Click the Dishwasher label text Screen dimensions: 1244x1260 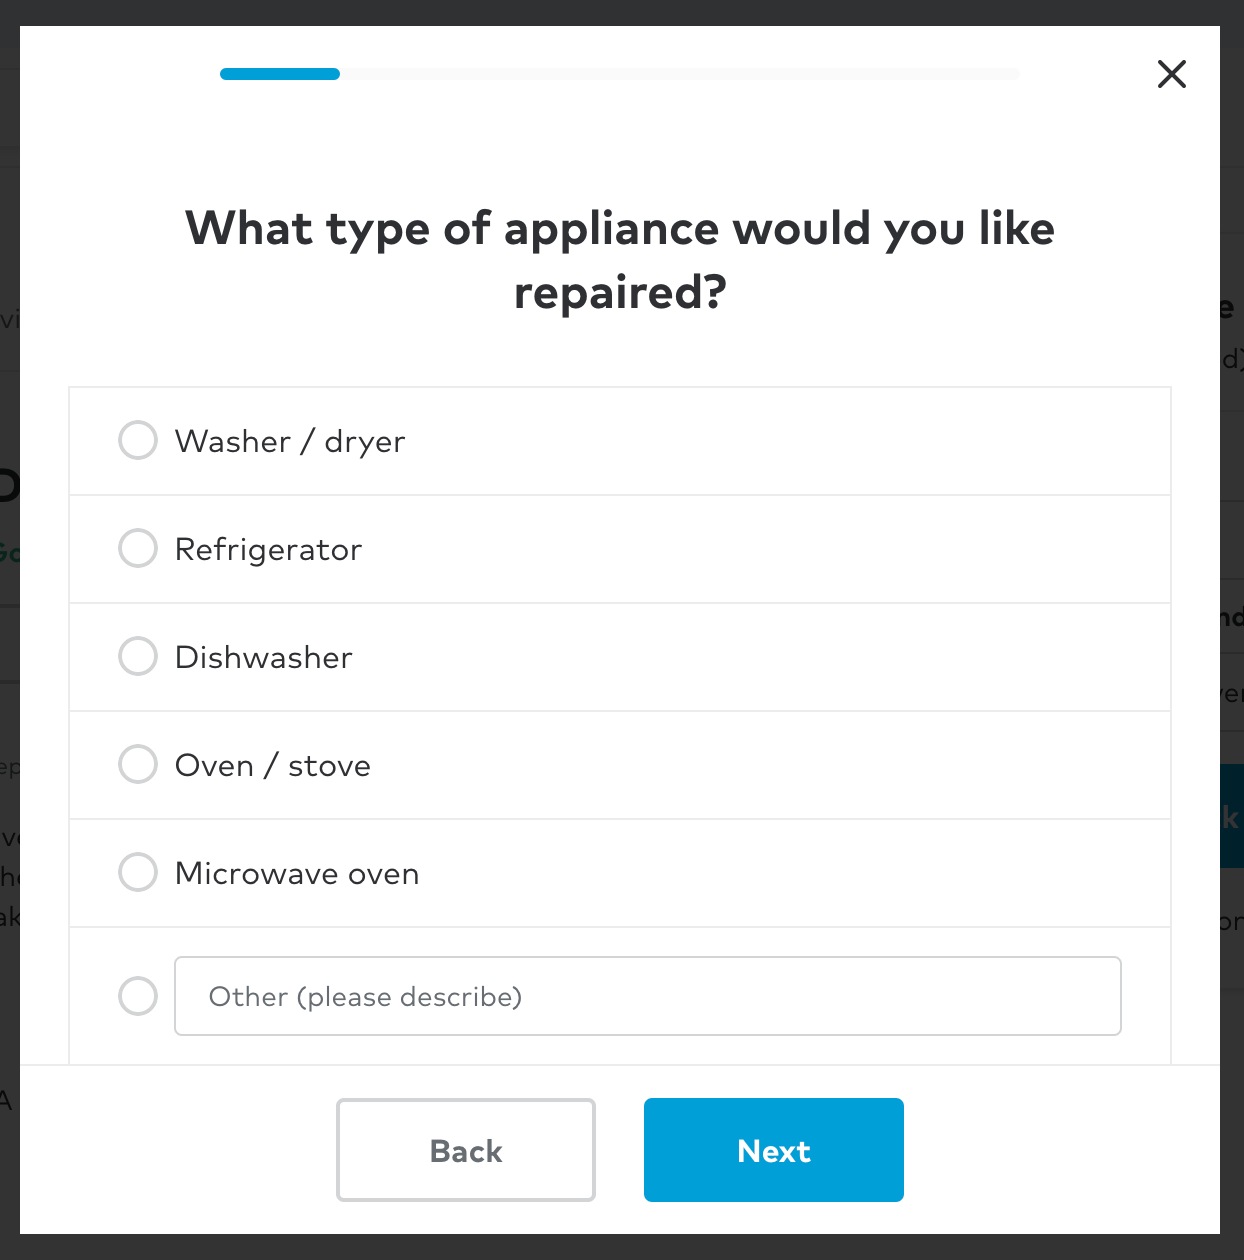[x=264, y=657]
